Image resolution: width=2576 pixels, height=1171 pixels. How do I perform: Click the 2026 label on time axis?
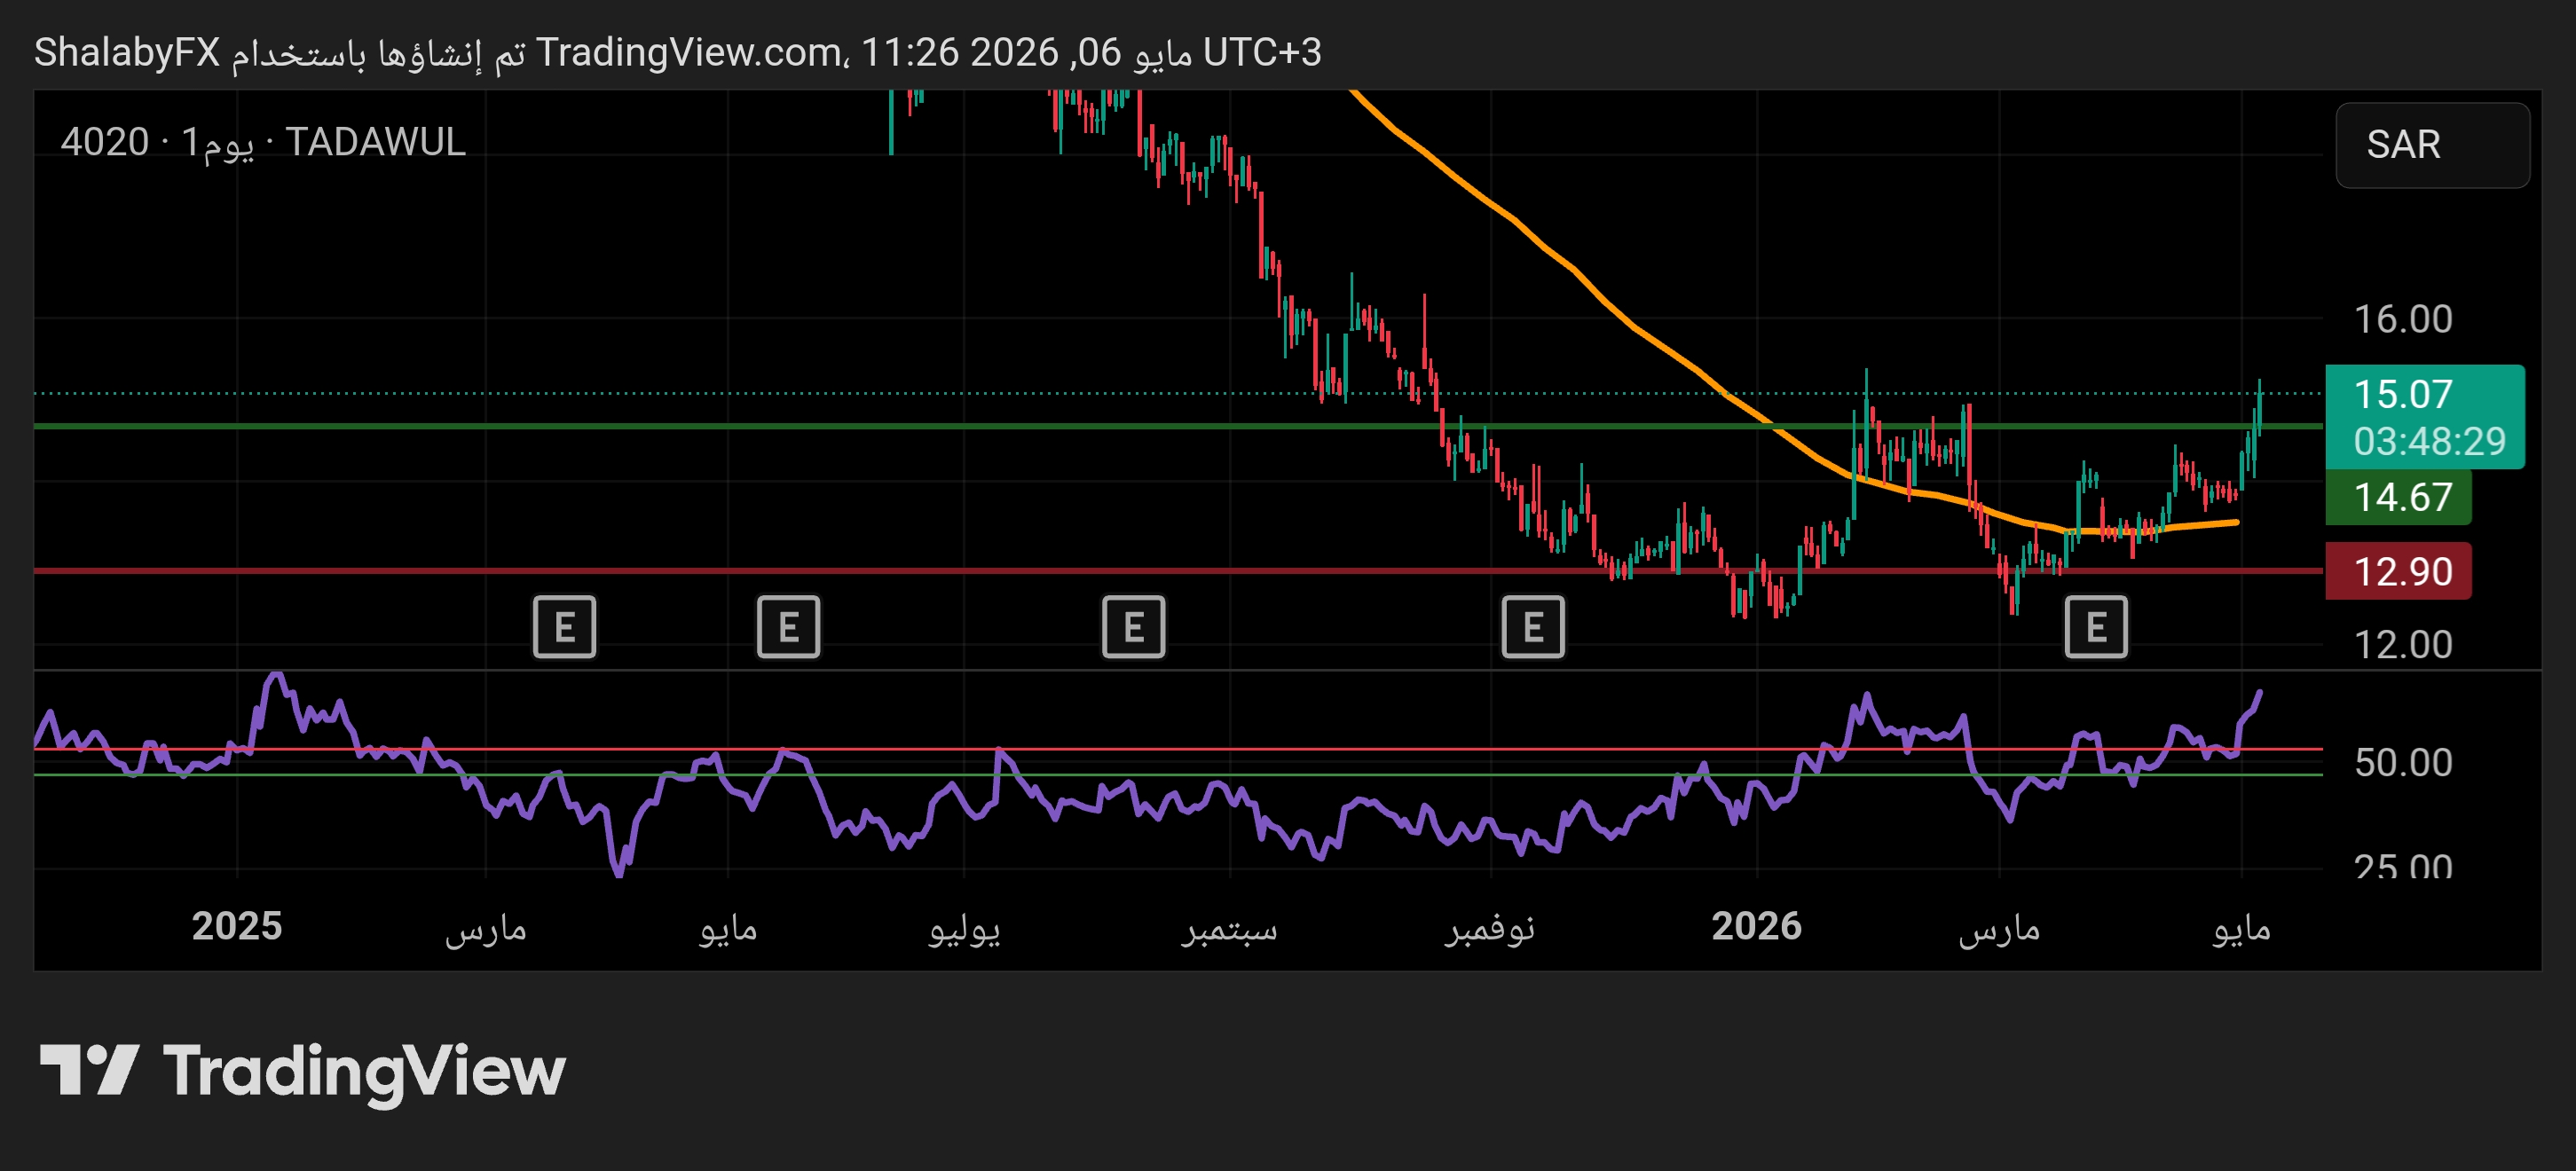[x=1756, y=926]
